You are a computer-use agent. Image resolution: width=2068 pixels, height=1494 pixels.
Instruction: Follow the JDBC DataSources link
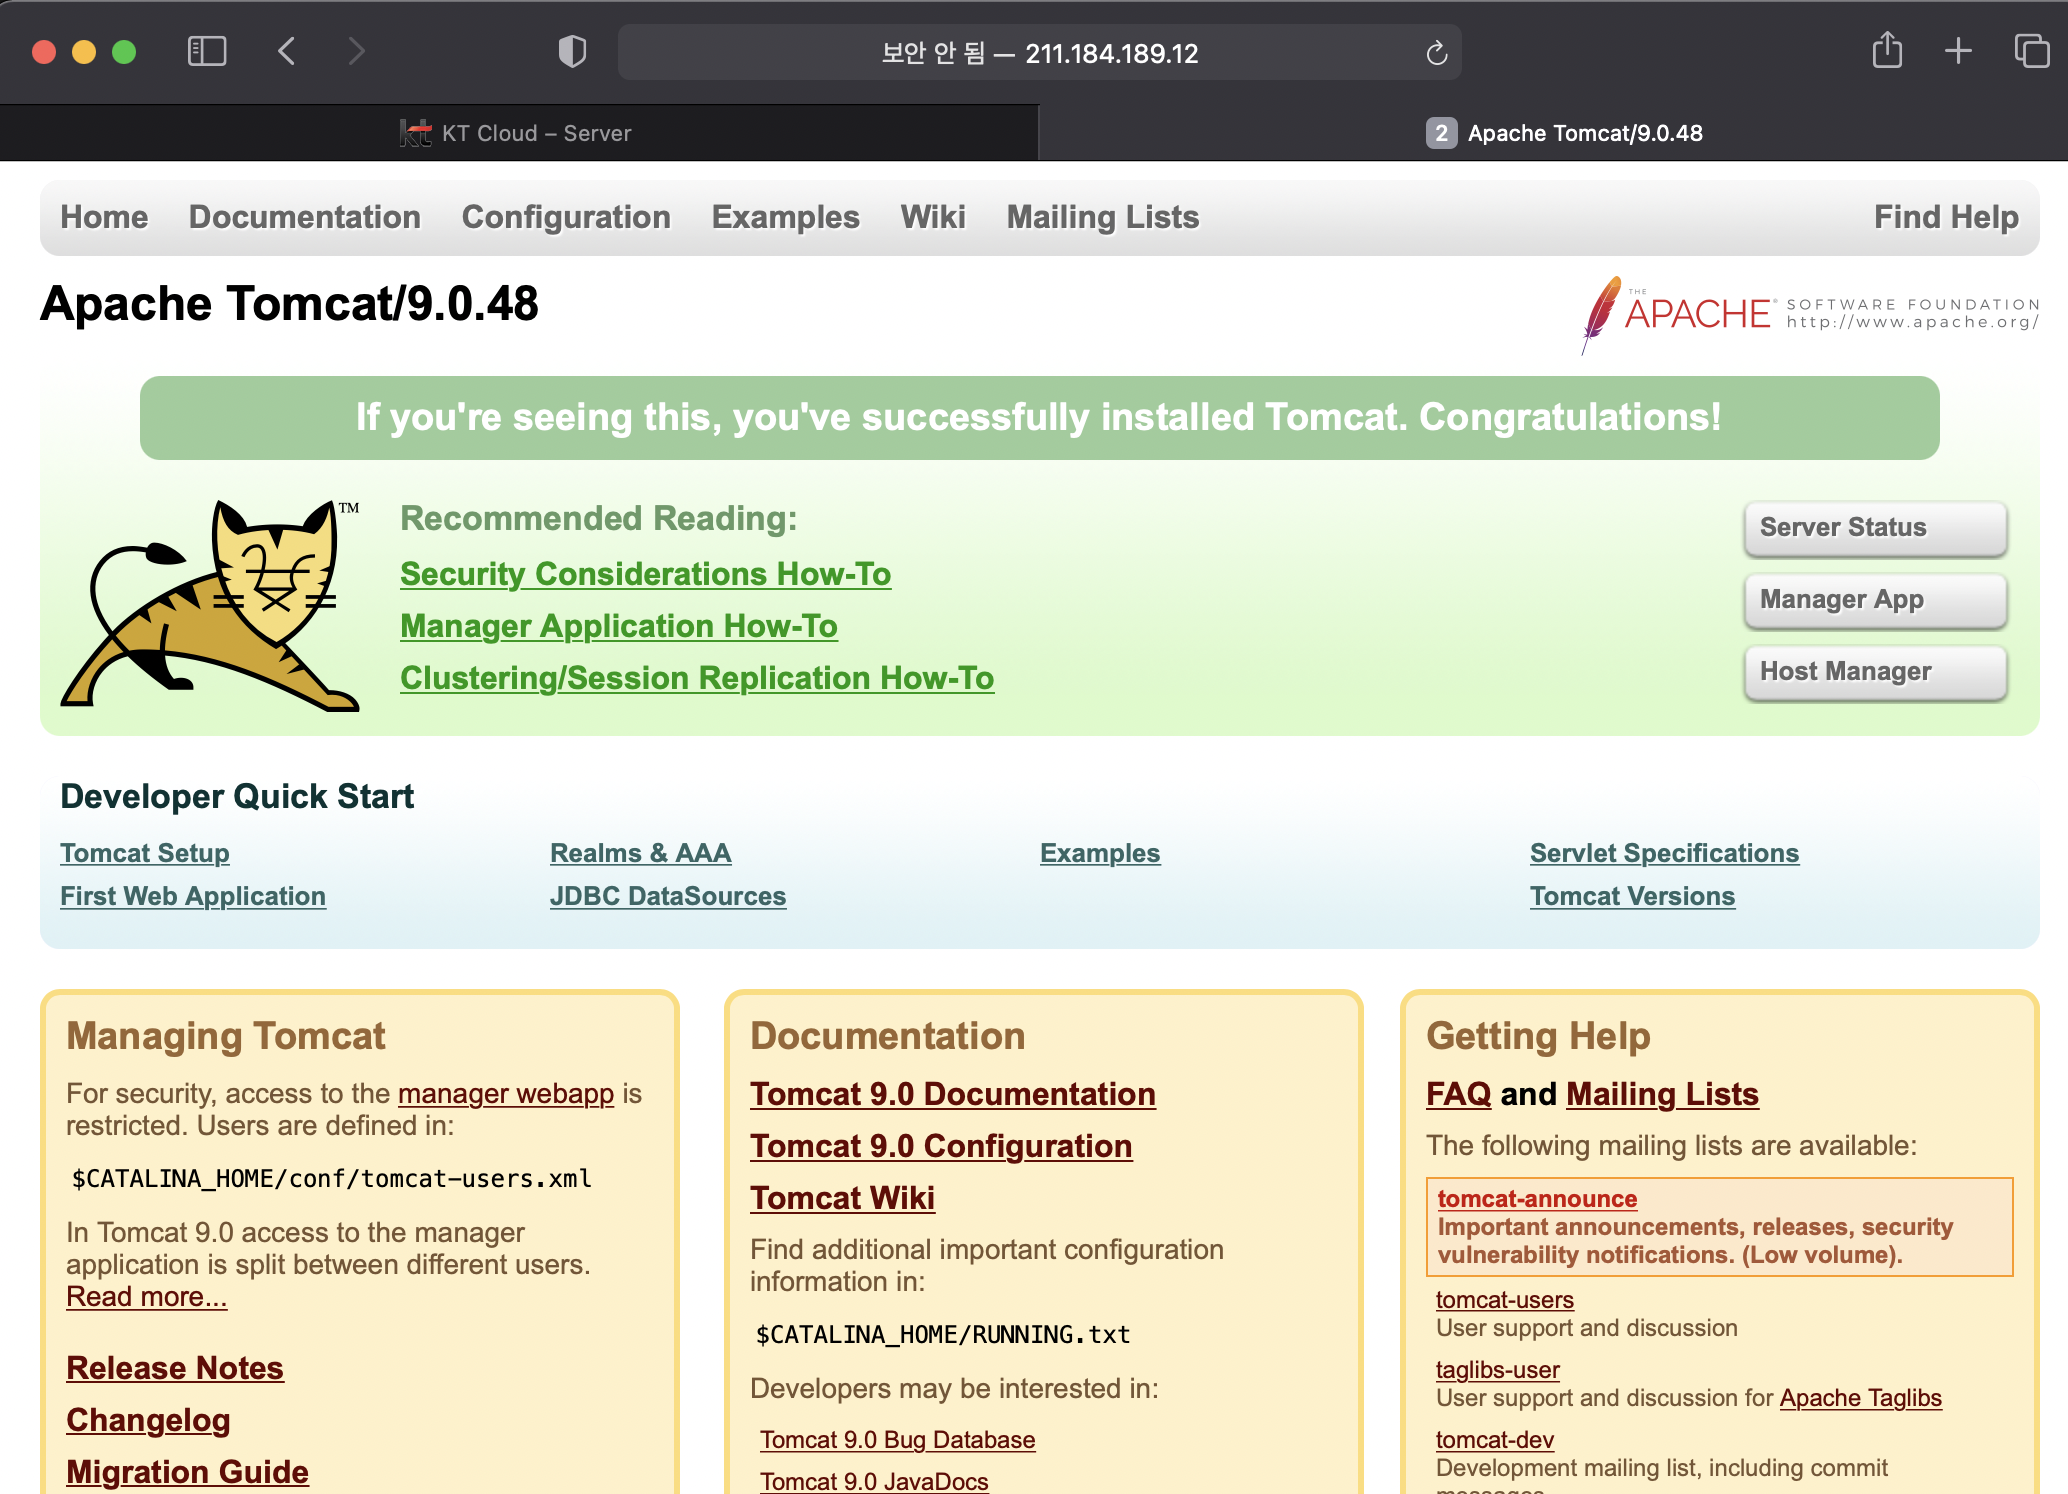667,896
